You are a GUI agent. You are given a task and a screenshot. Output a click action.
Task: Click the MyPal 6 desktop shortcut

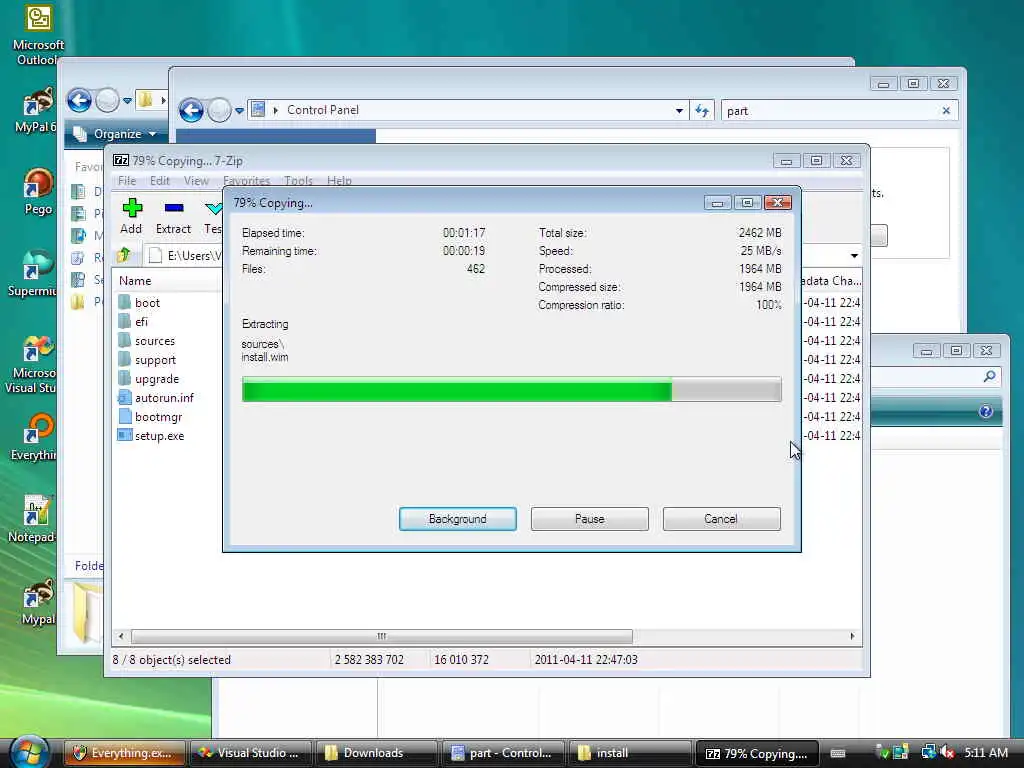pyautogui.click(x=37, y=110)
